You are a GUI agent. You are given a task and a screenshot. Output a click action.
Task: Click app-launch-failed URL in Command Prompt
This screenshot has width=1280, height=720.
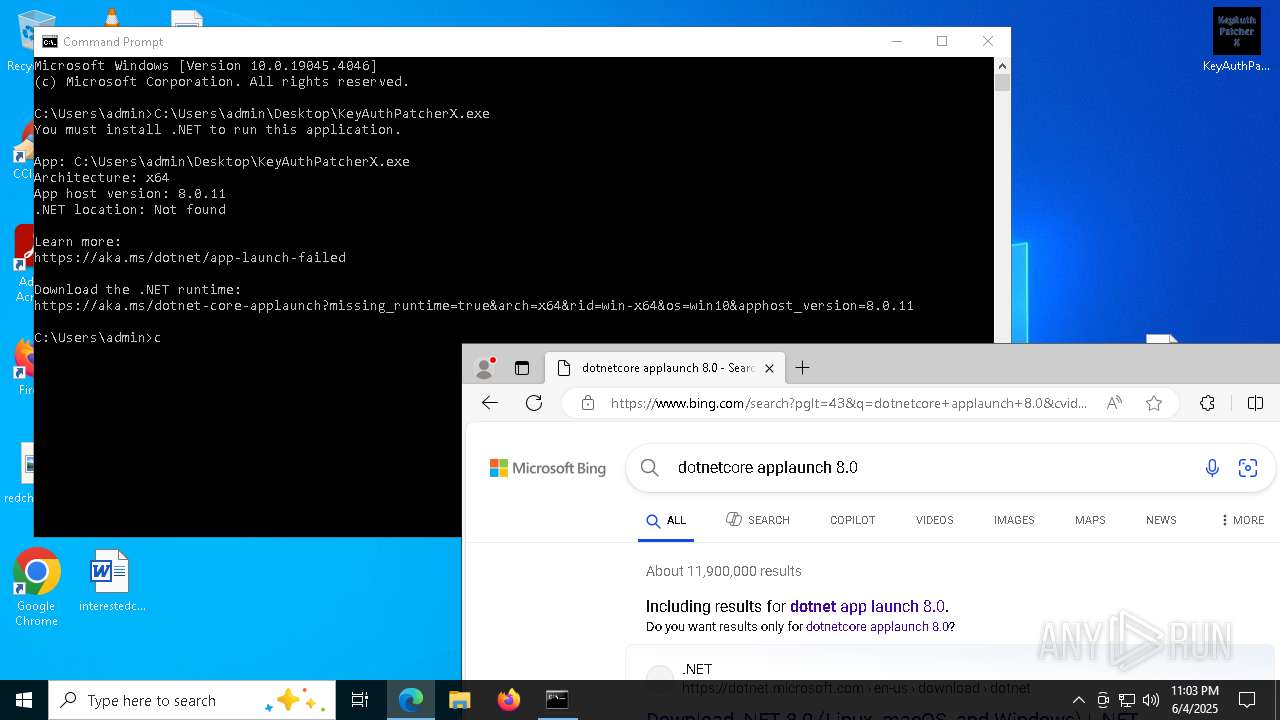tap(190, 258)
